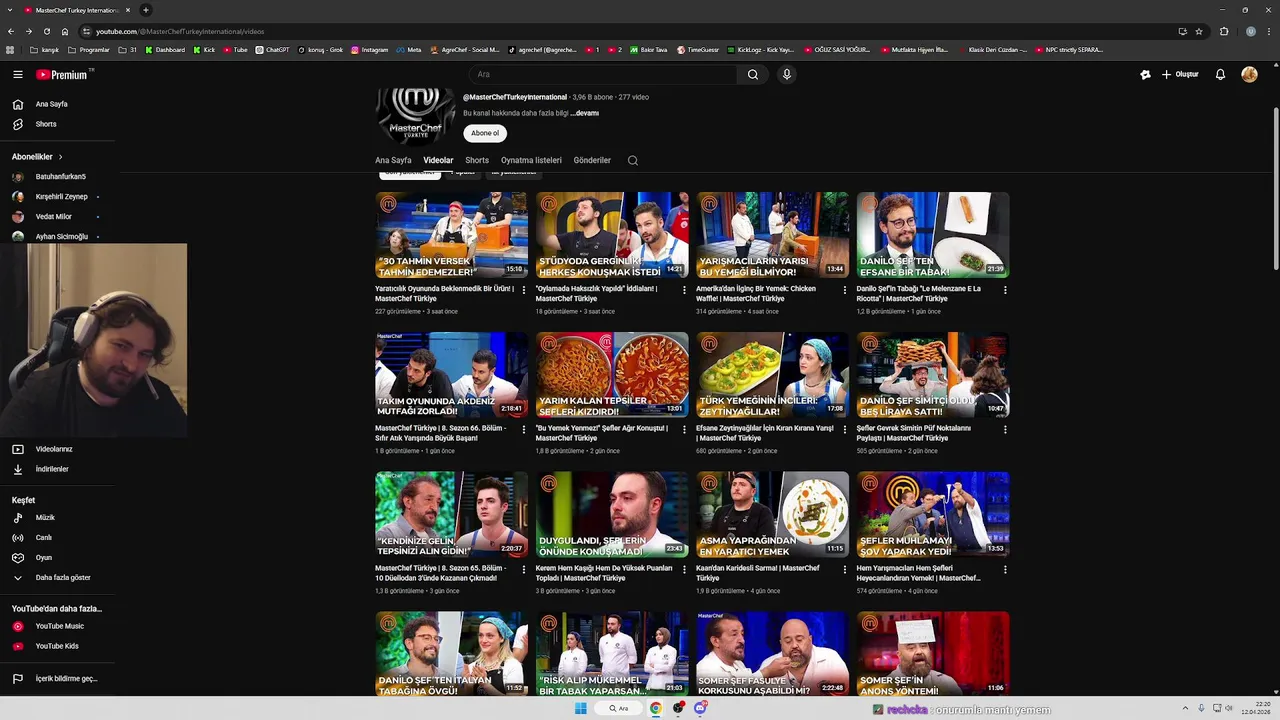This screenshot has width=1280, height=720.
Task: Open options menu for "Bu Yemek Yenmez" video
Action: [684, 430]
